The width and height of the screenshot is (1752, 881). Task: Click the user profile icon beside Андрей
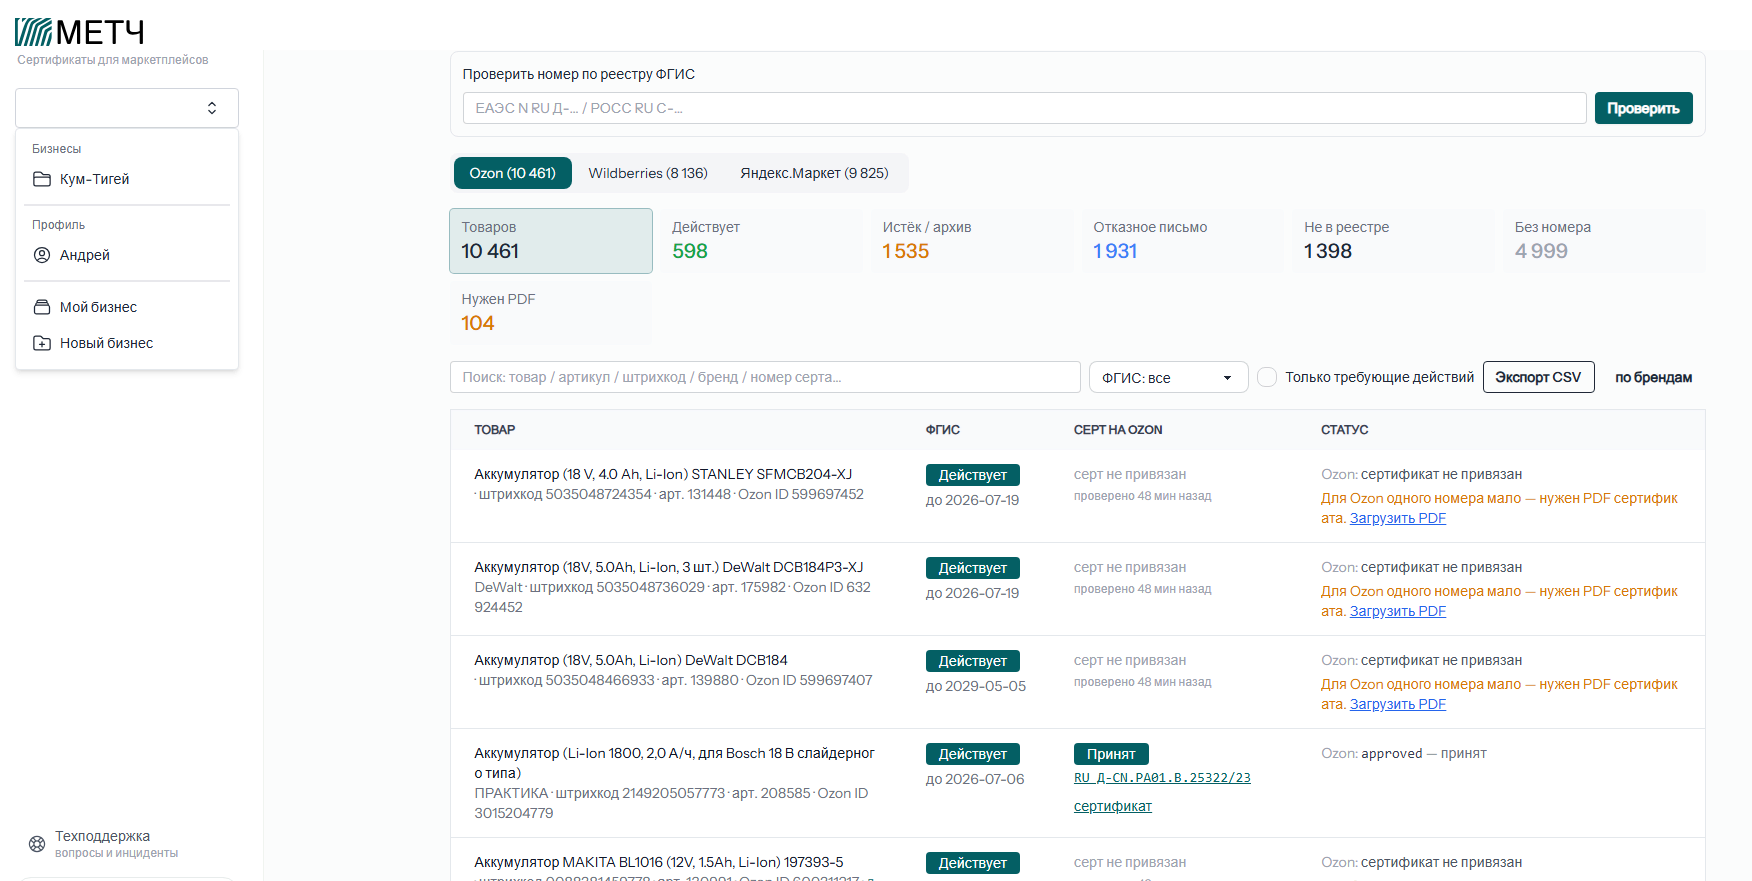(42, 255)
